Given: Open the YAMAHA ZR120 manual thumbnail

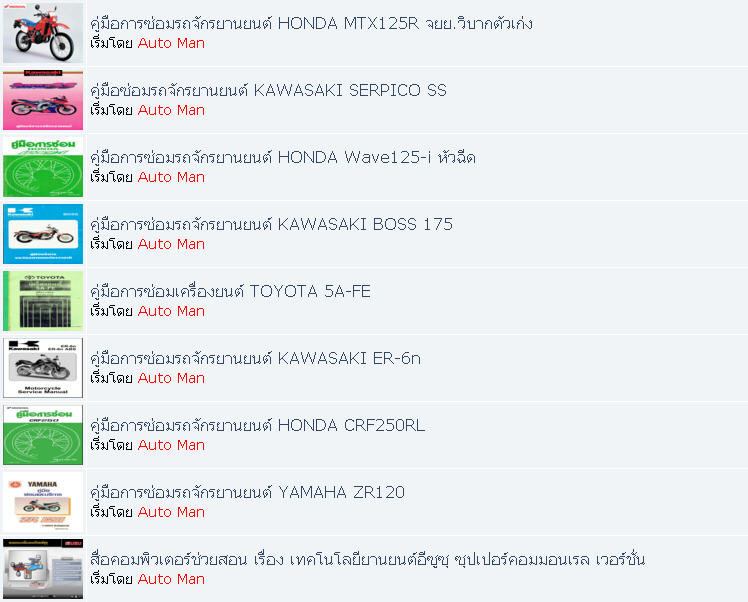Looking at the screenshot, I should tap(43, 502).
